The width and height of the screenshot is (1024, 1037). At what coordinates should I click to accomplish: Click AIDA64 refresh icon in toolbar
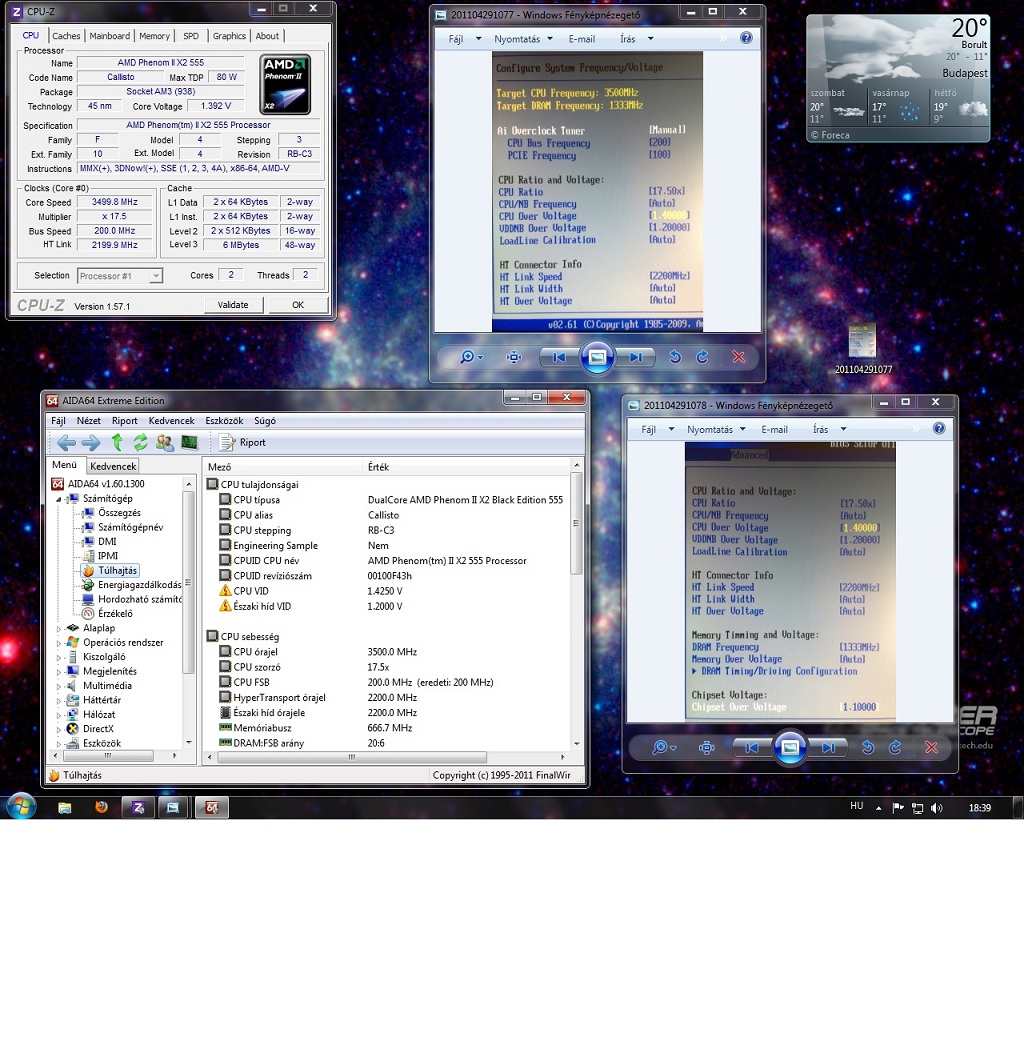pyautogui.click(x=140, y=442)
